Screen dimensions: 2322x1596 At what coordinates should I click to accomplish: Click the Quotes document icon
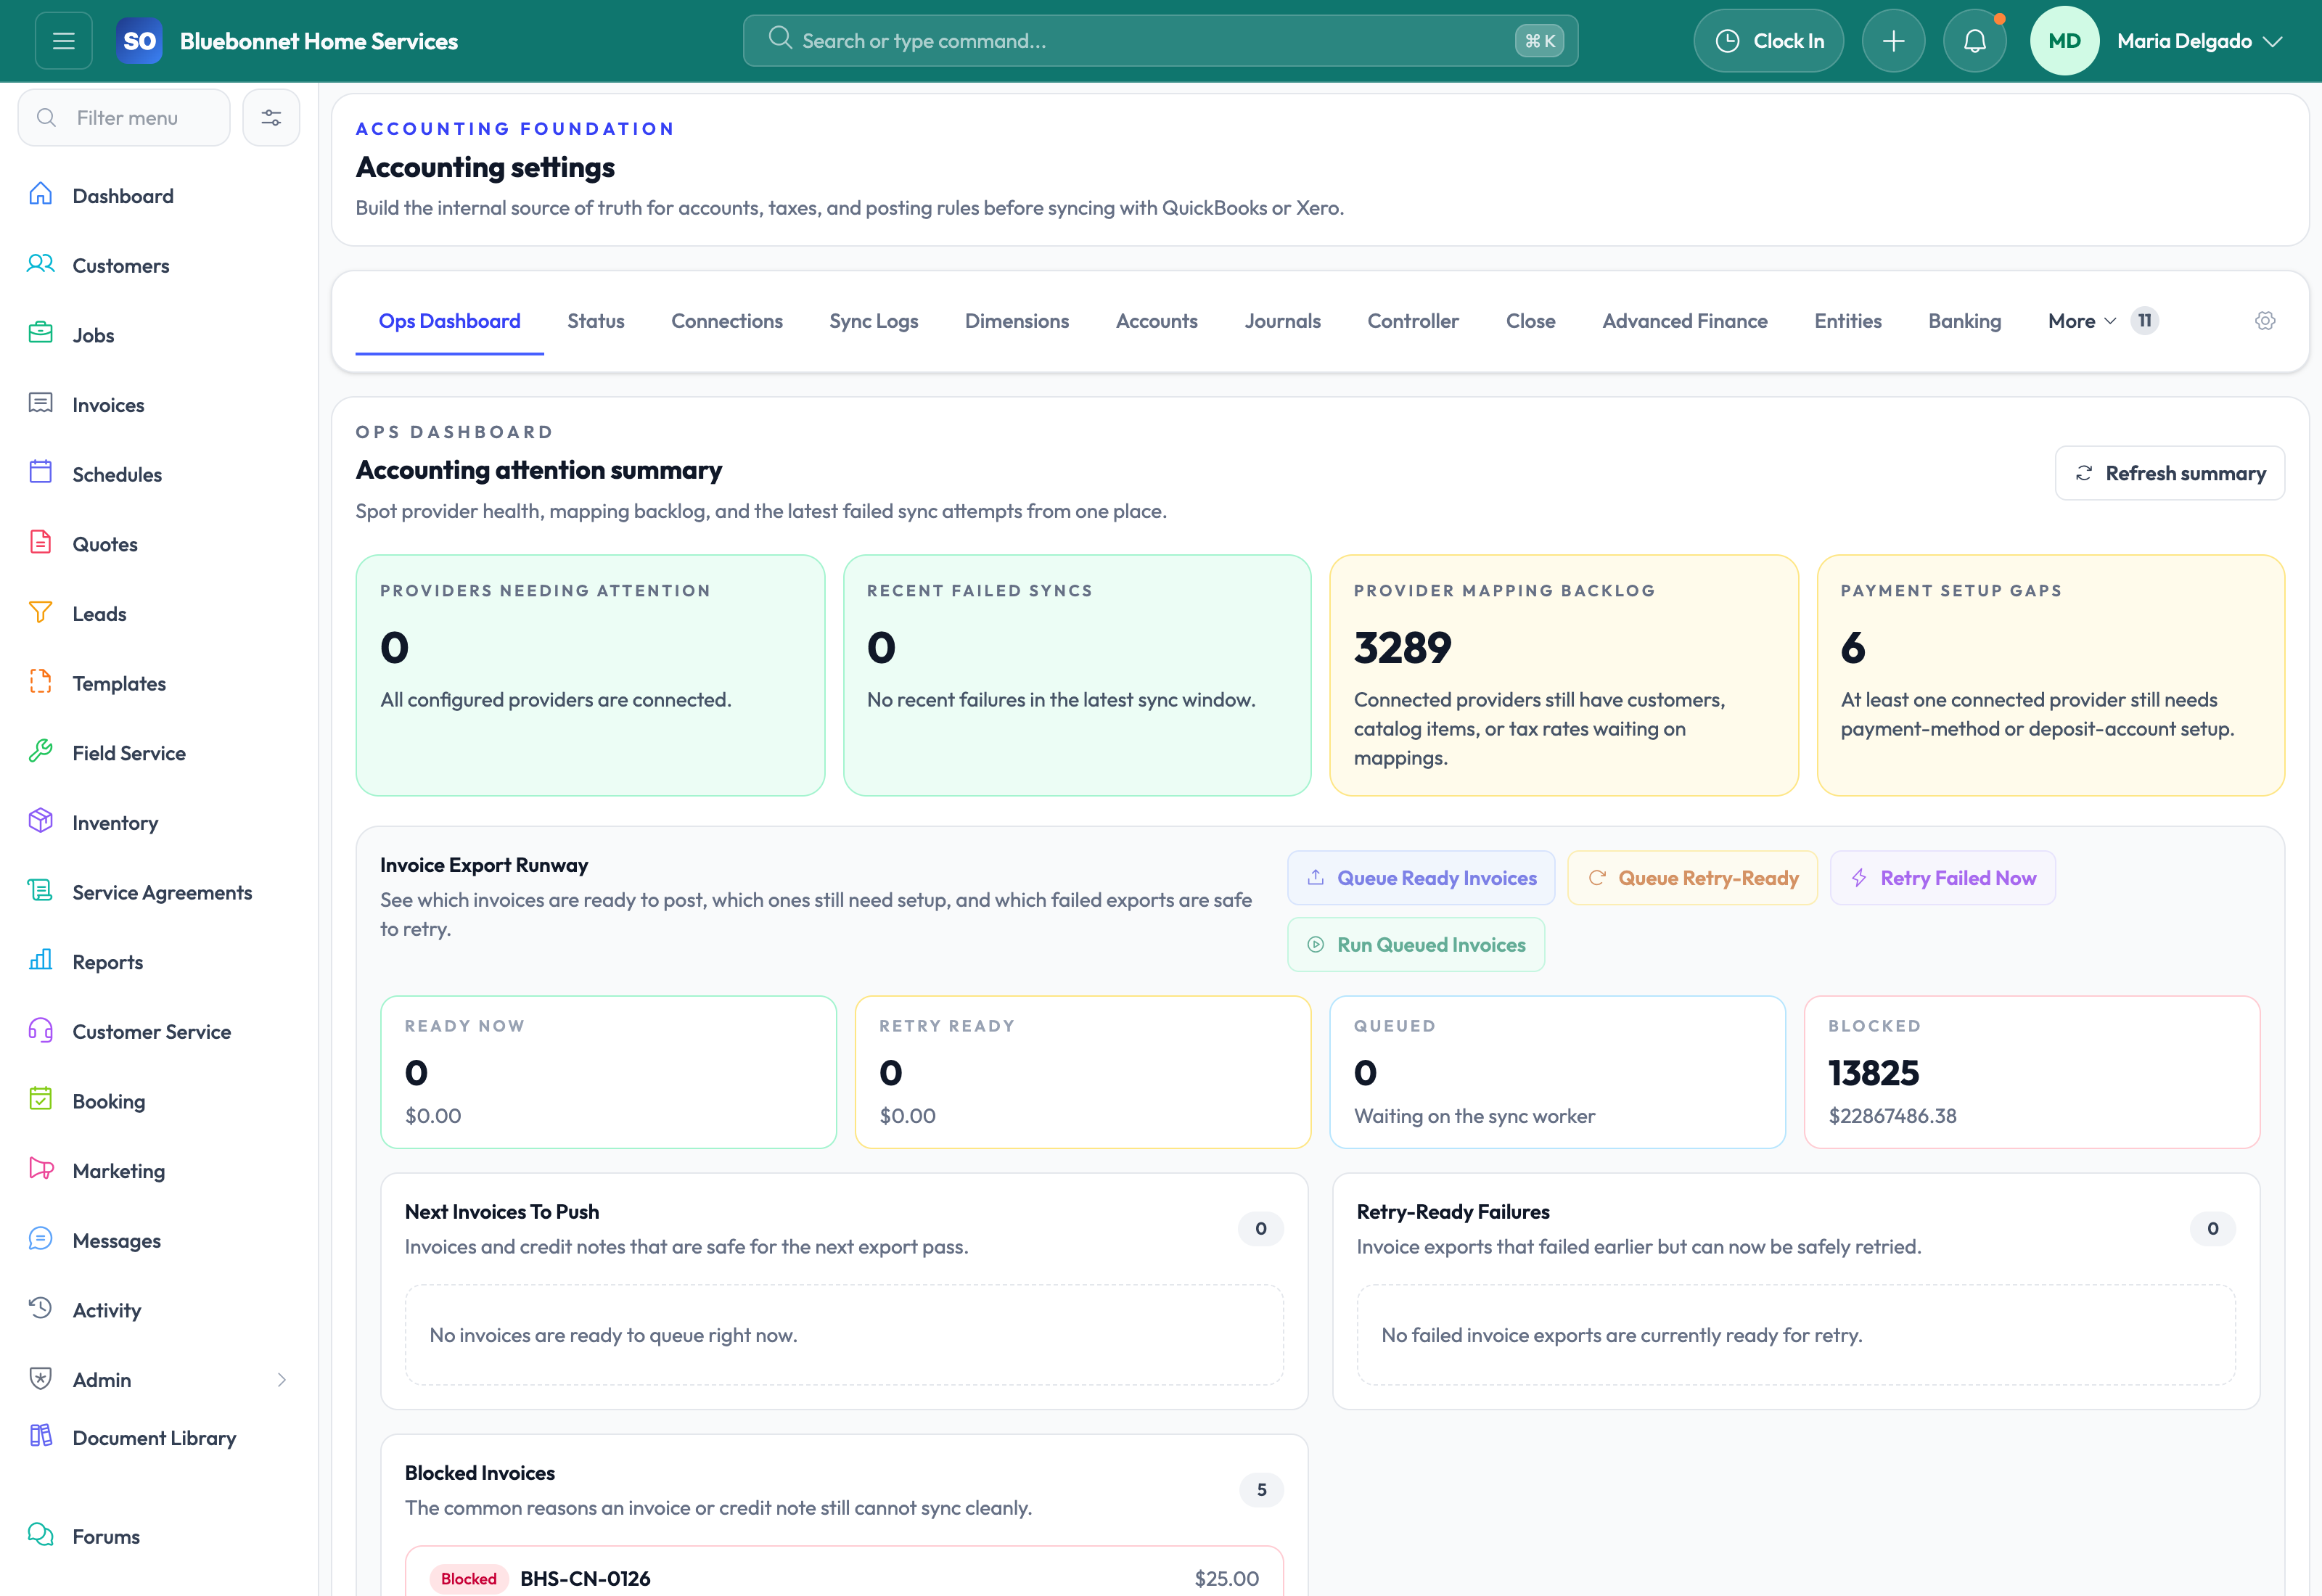[40, 542]
